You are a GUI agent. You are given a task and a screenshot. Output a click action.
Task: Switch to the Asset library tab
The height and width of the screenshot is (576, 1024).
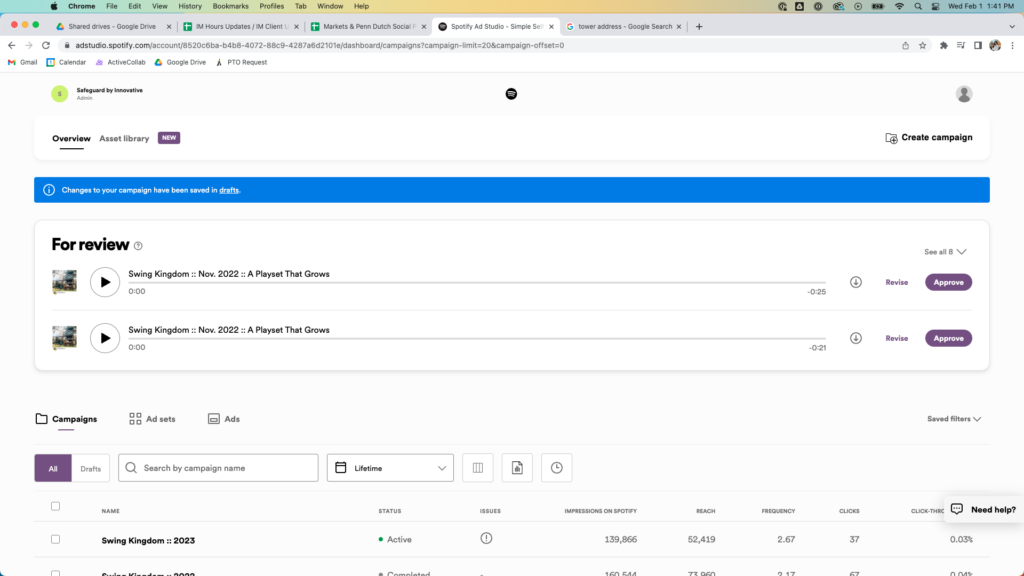(124, 138)
